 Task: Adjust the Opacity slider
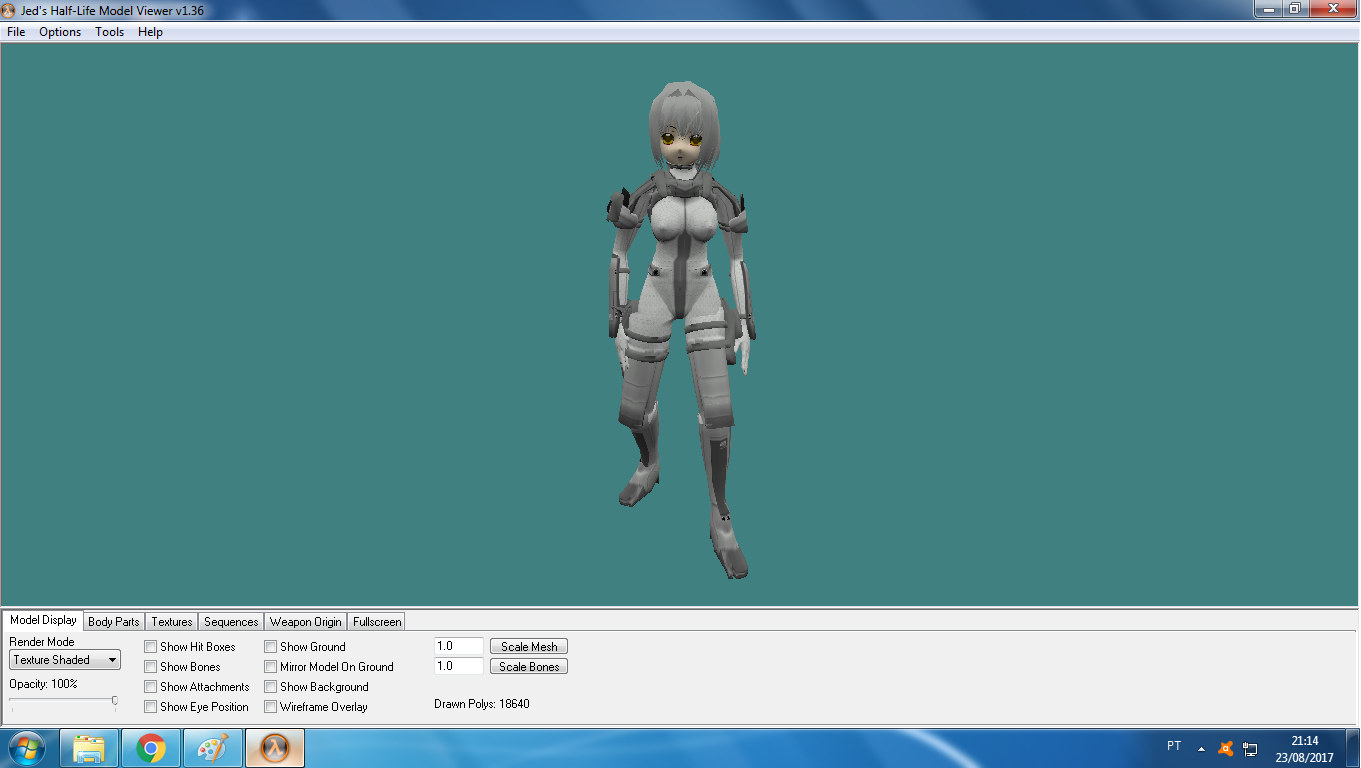[114, 702]
